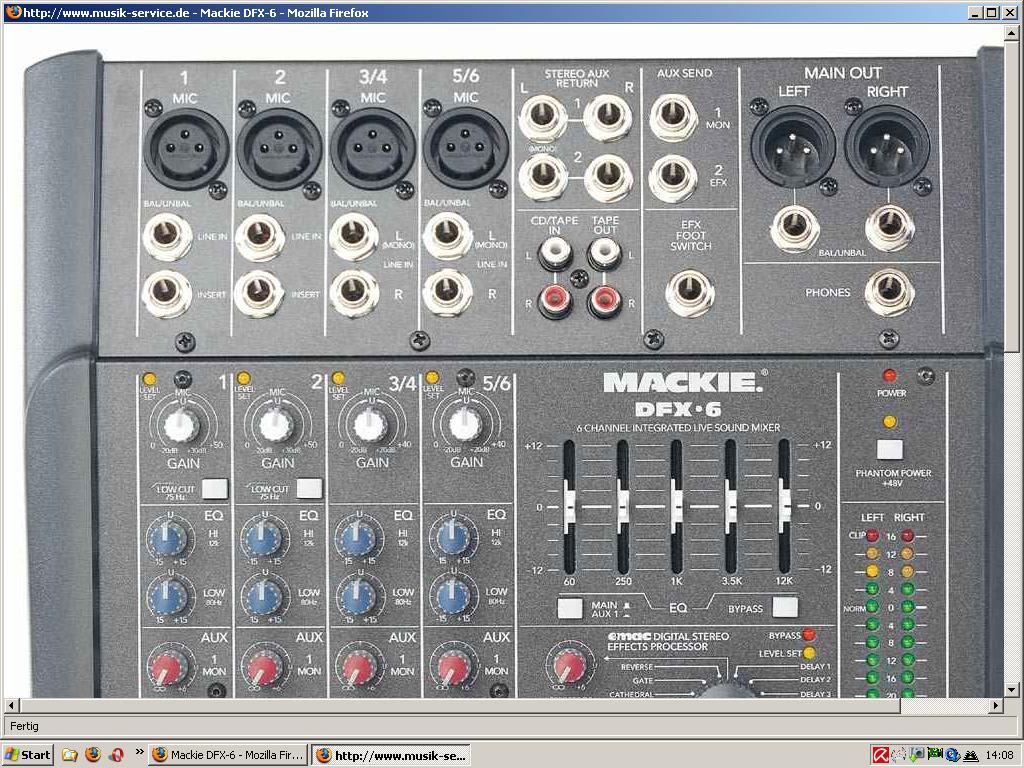Click the AUX SEND 2 EFX jack
Image resolution: width=1024 pixels, height=768 pixels.
coord(673,178)
